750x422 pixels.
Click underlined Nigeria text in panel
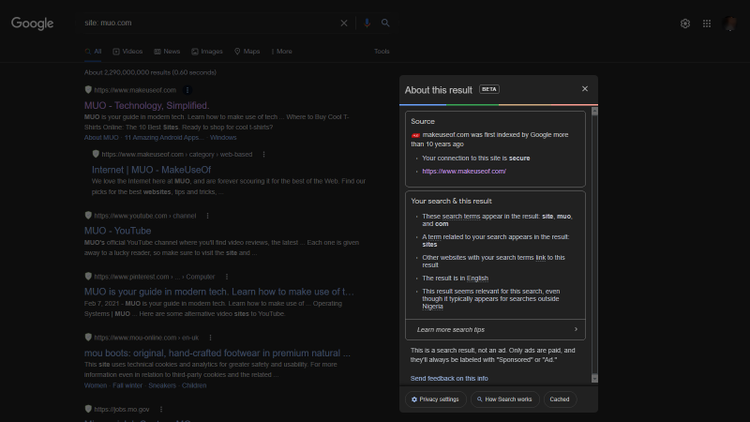click(432, 306)
